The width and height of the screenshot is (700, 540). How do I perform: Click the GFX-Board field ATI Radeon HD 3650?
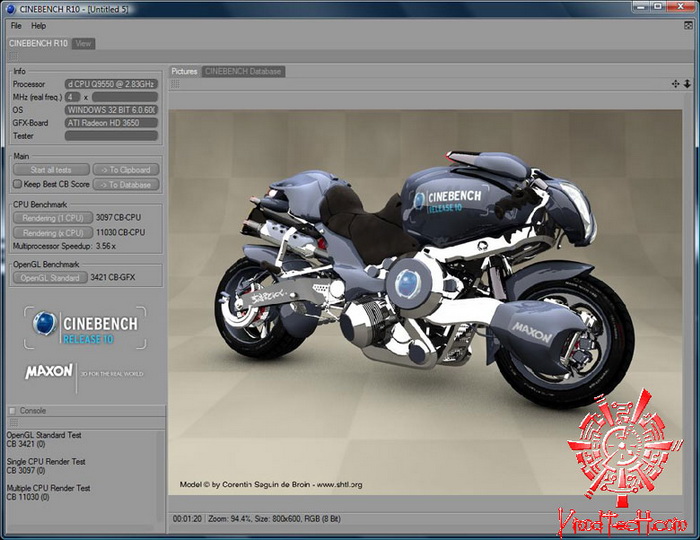coord(111,123)
